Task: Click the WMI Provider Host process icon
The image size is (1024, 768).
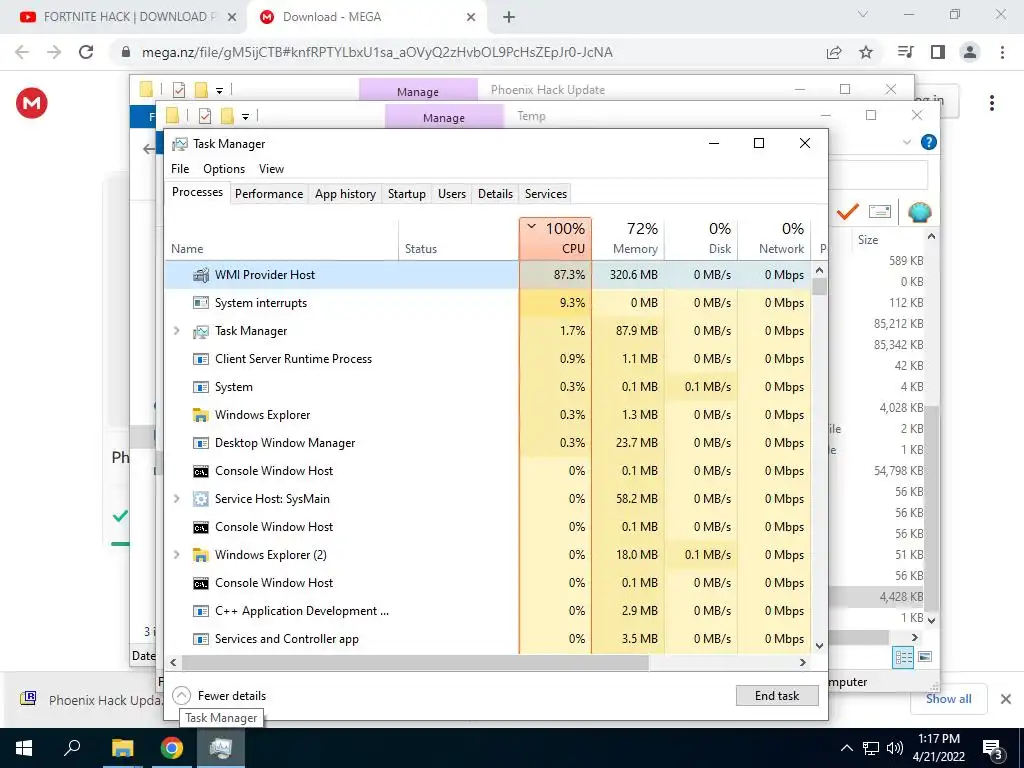Action: coord(200,275)
